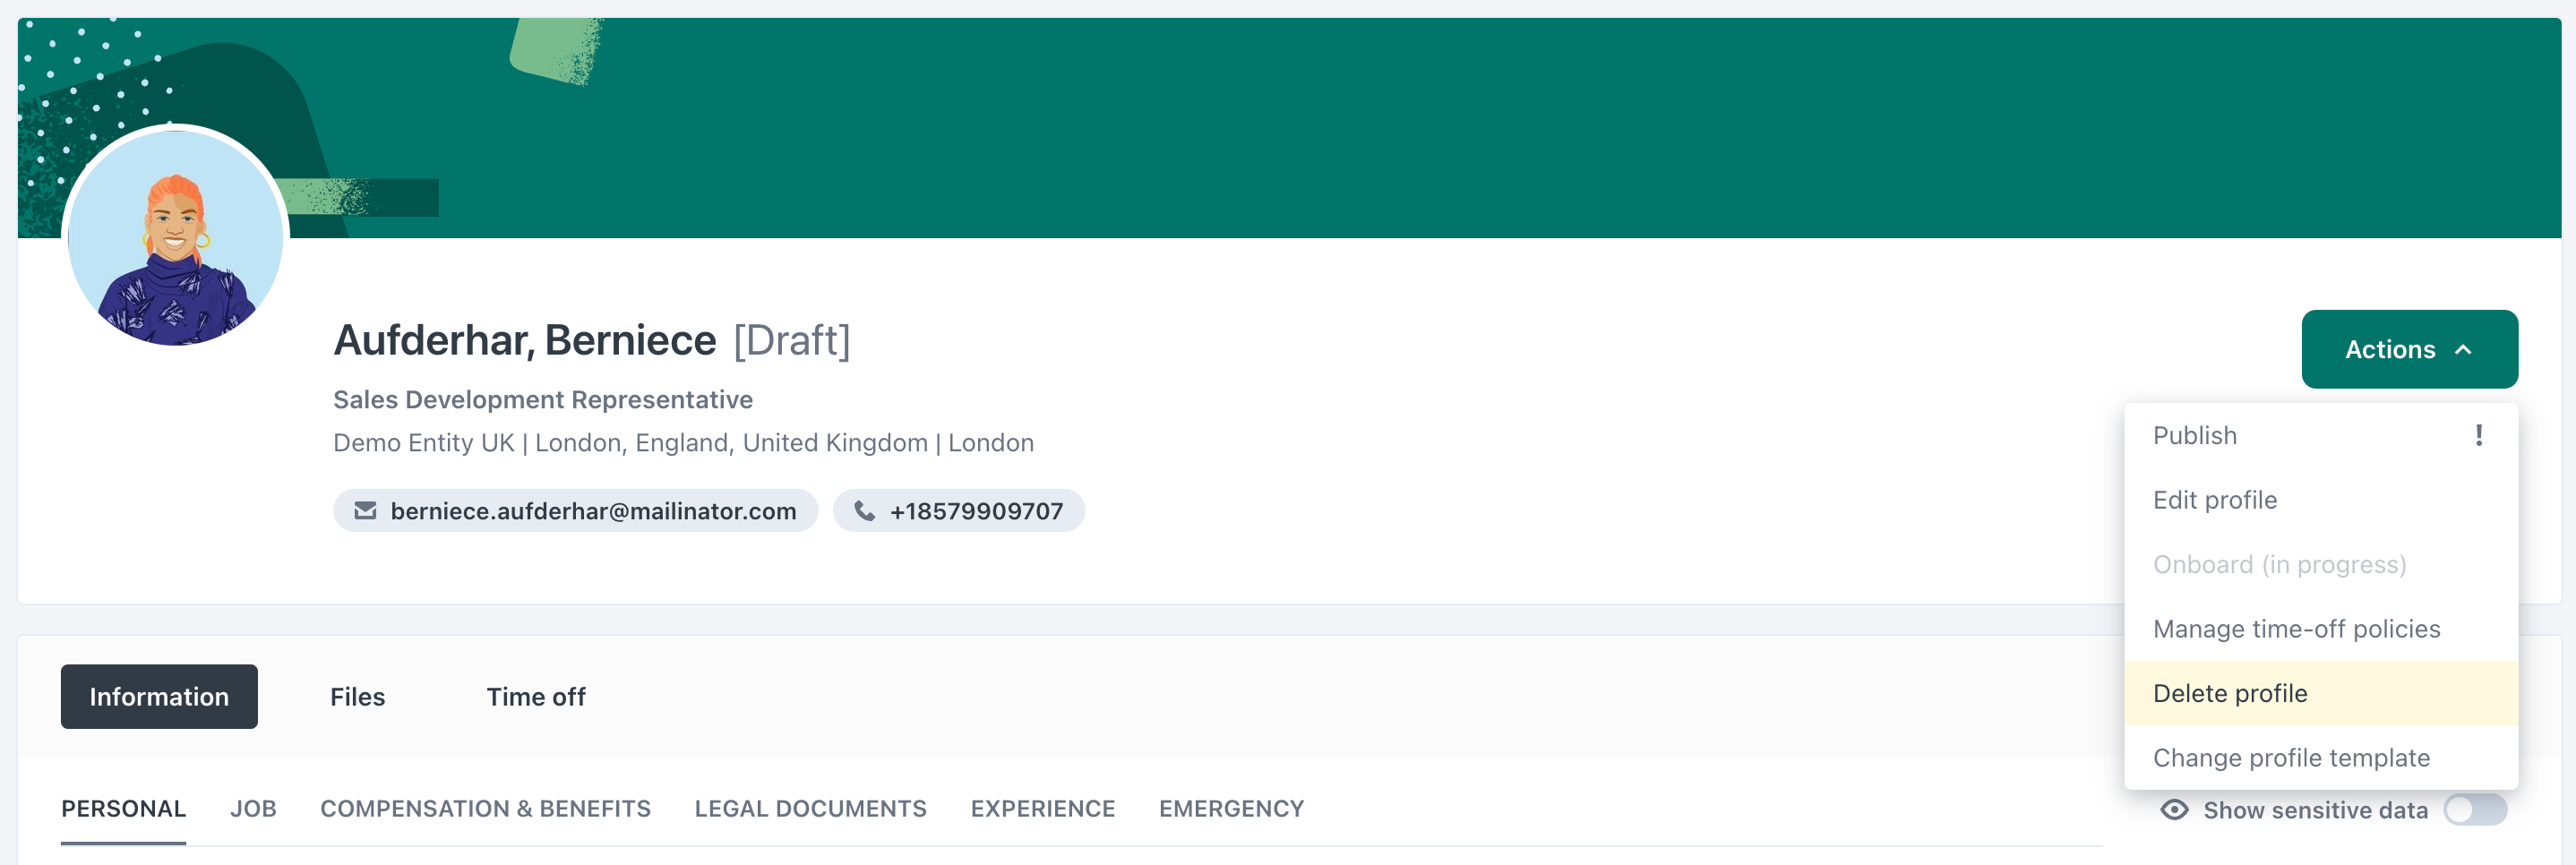Choose Edit profile in the Actions menu

pos(2215,500)
